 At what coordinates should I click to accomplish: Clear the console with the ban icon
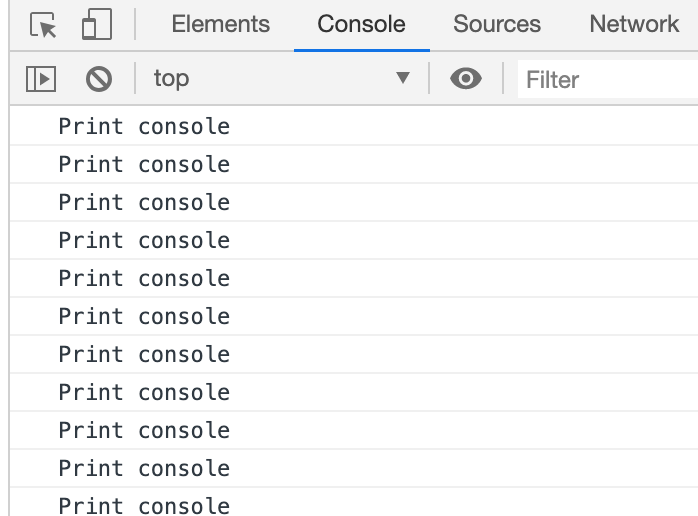tap(99, 79)
